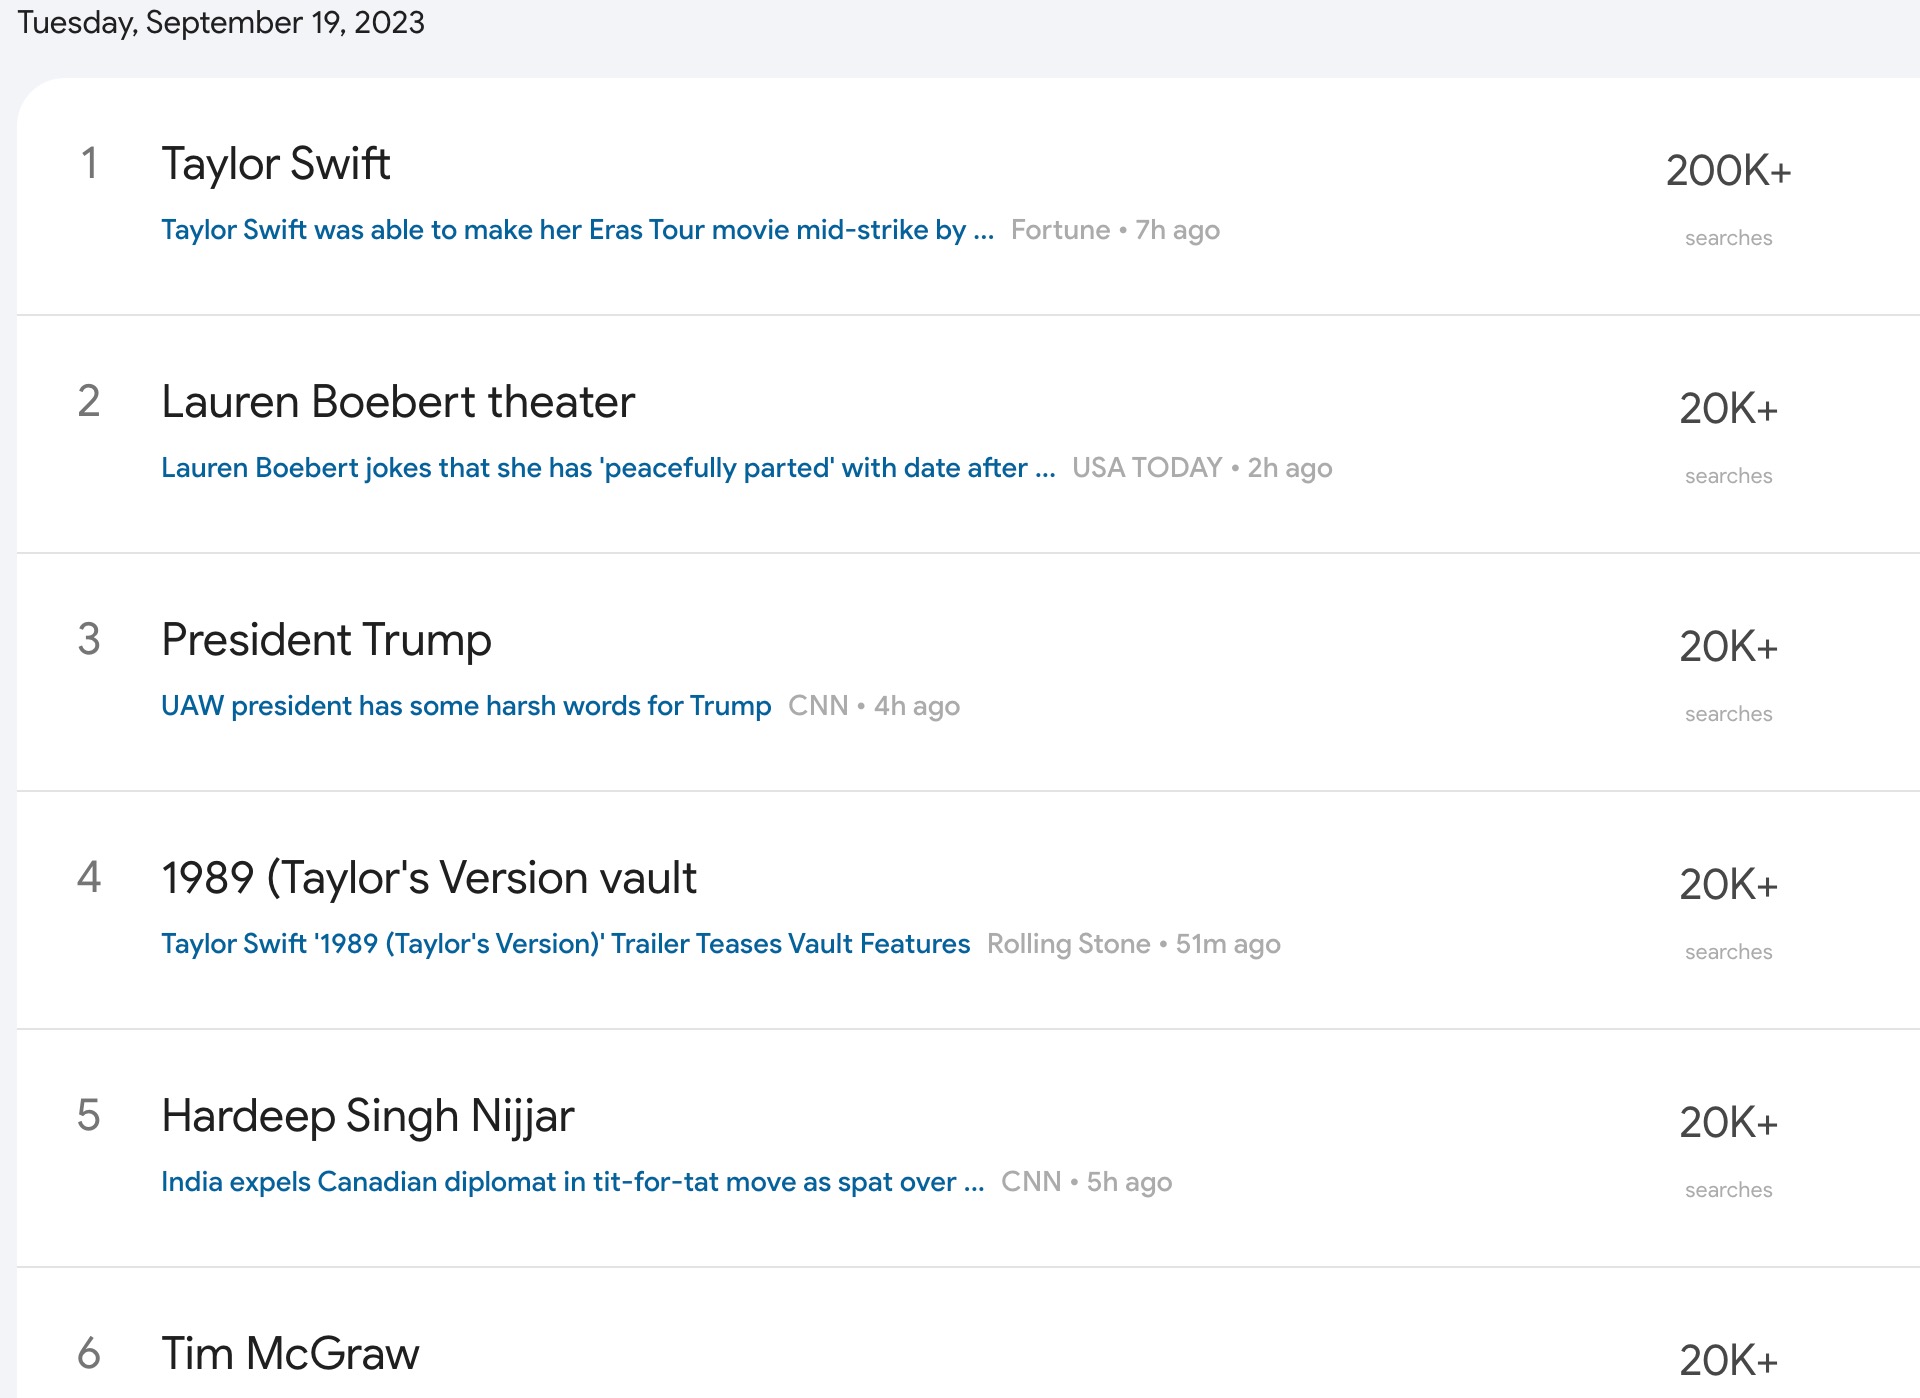Click the 200K+ searches count
Viewport: 1920px width, 1398px height.
coord(1728,171)
